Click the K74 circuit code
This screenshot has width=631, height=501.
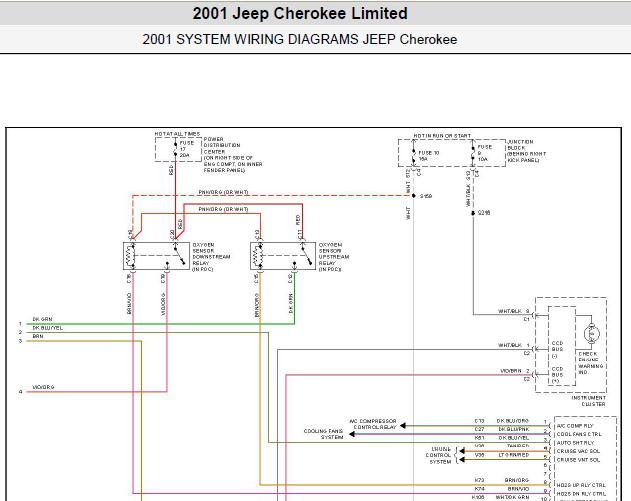[479, 489]
